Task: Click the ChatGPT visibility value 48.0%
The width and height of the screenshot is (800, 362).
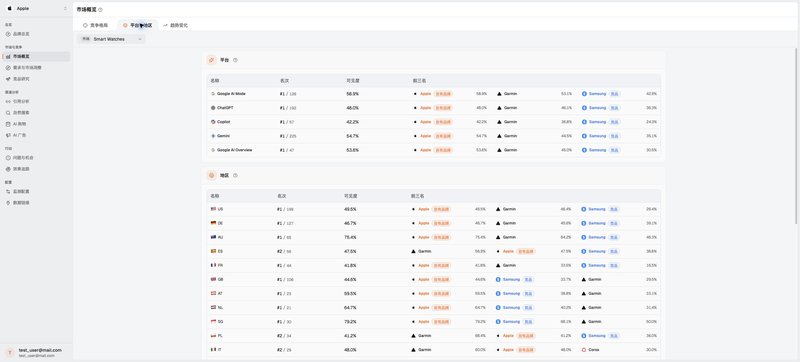Action: click(x=353, y=108)
